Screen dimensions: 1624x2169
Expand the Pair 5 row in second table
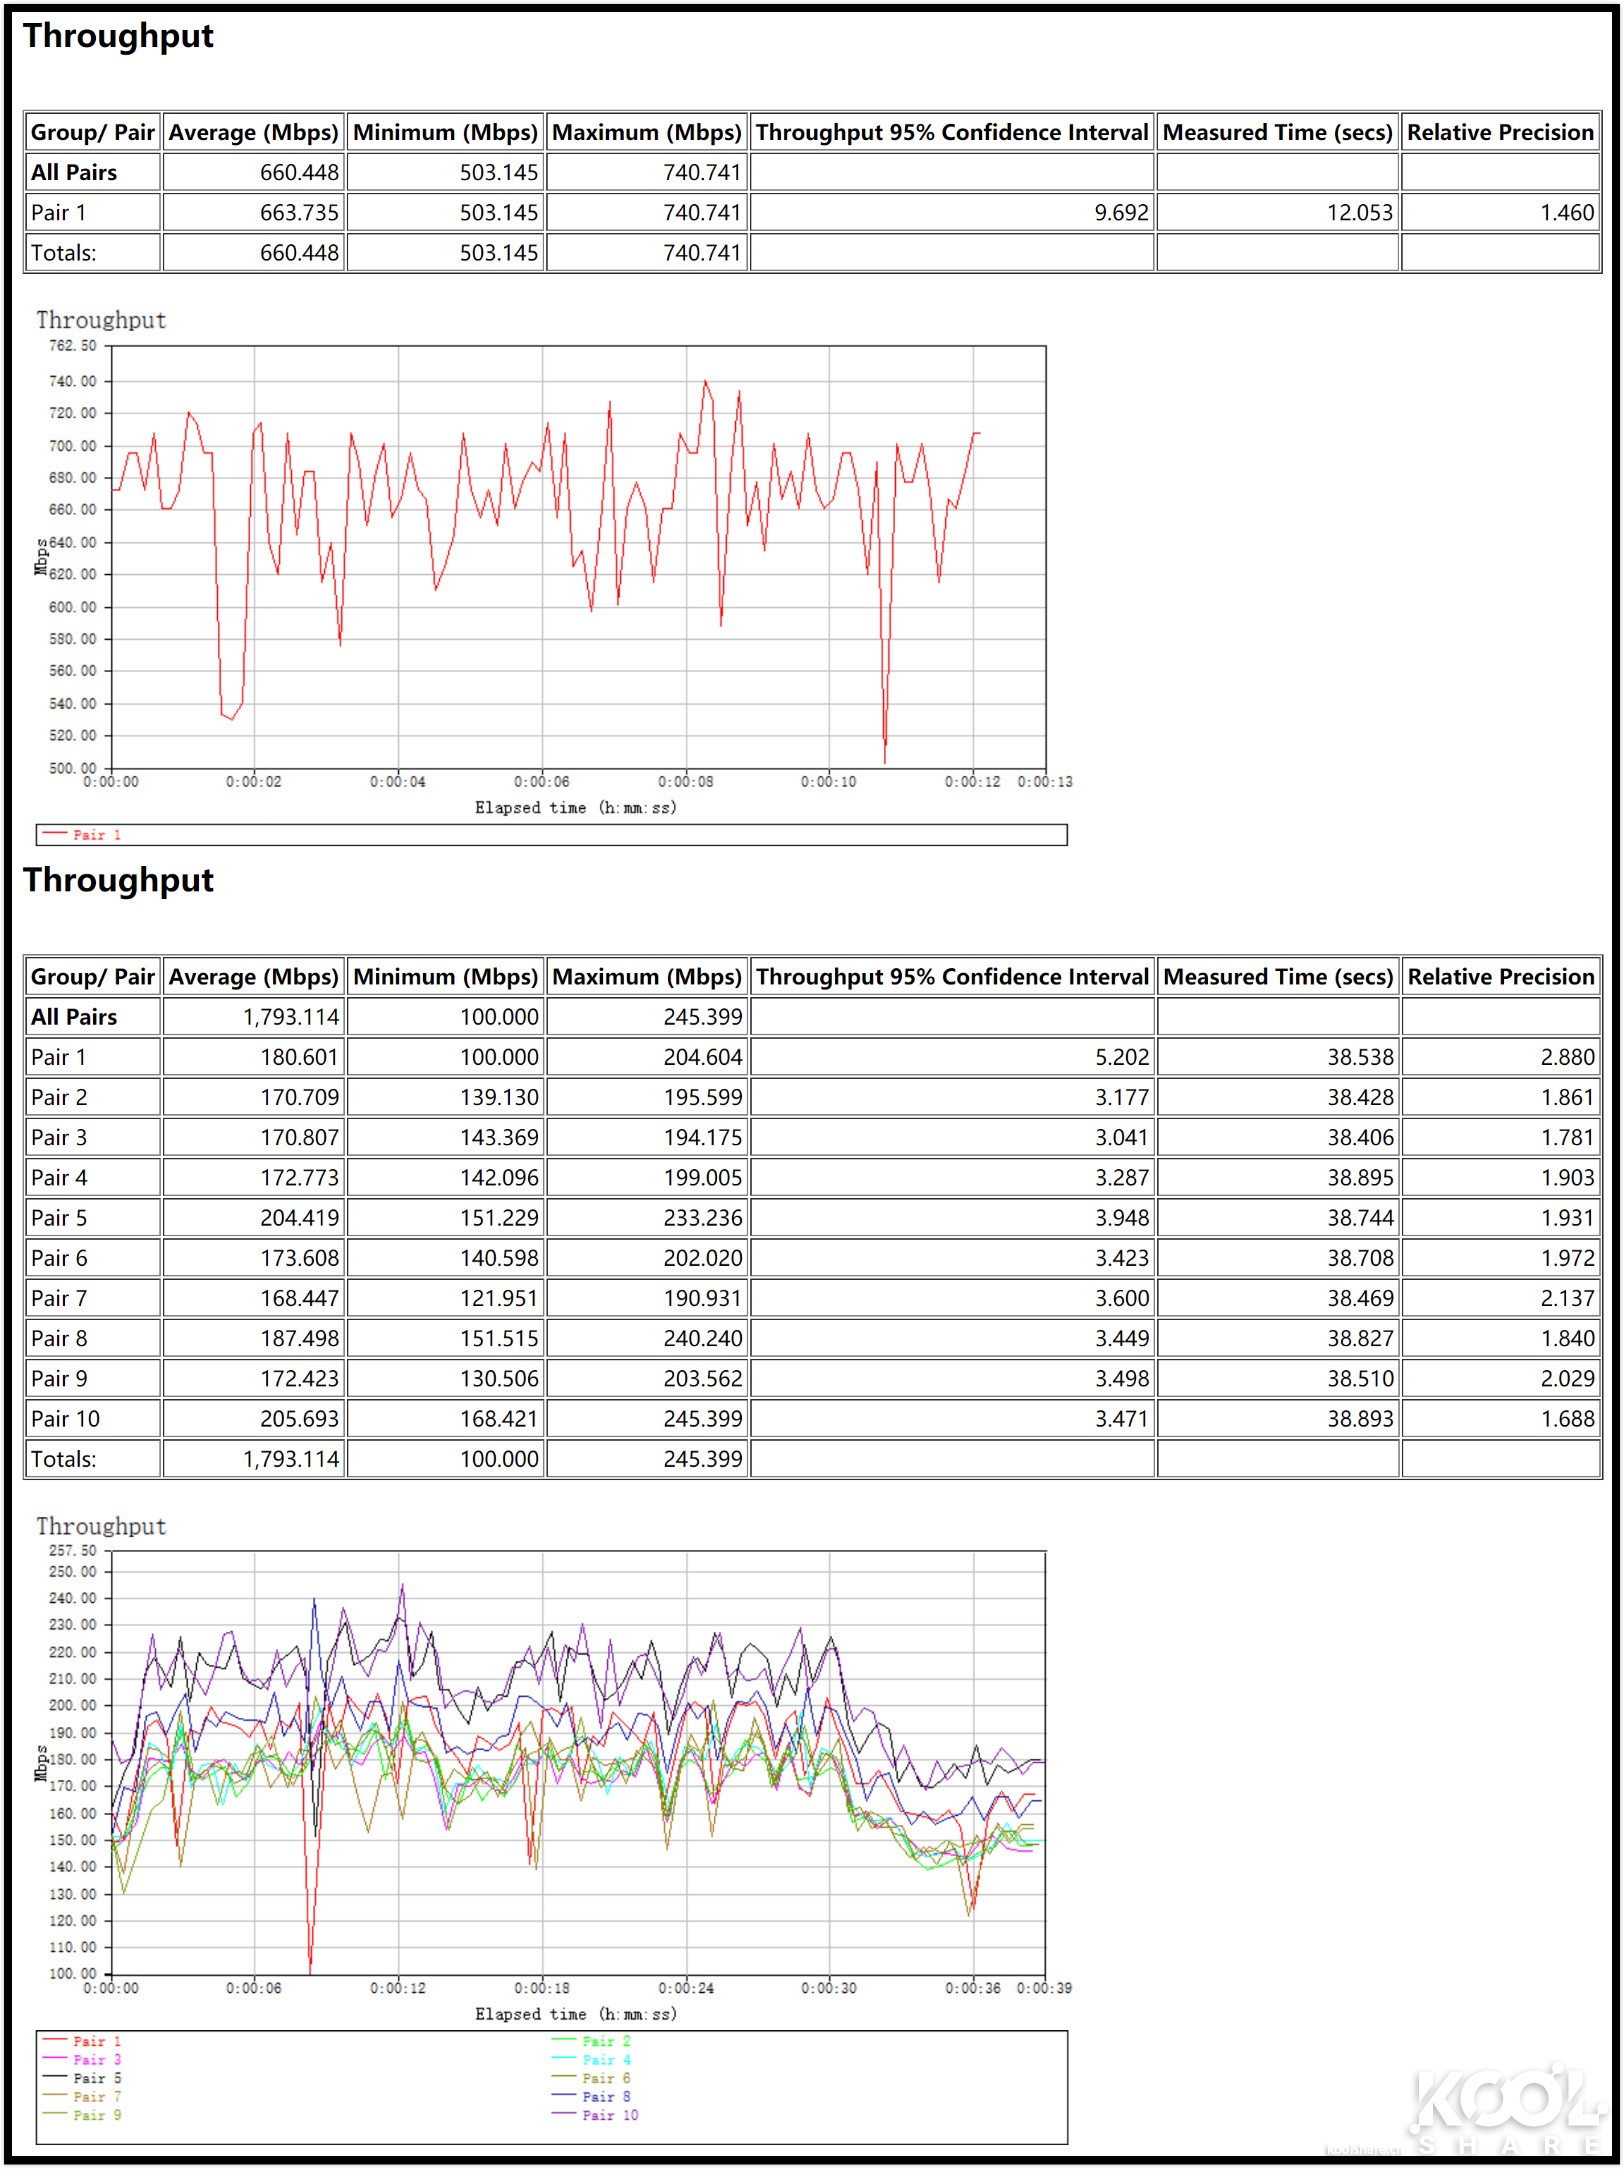click(60, 1218)
